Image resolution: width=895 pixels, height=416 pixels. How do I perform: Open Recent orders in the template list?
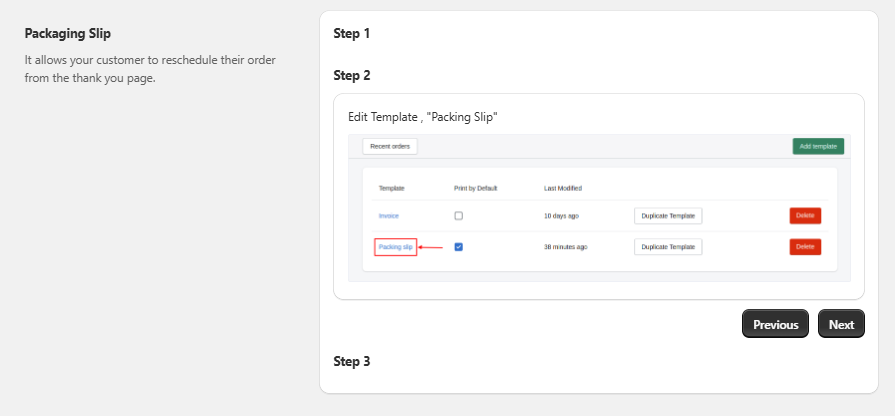(x=390, y=146)
